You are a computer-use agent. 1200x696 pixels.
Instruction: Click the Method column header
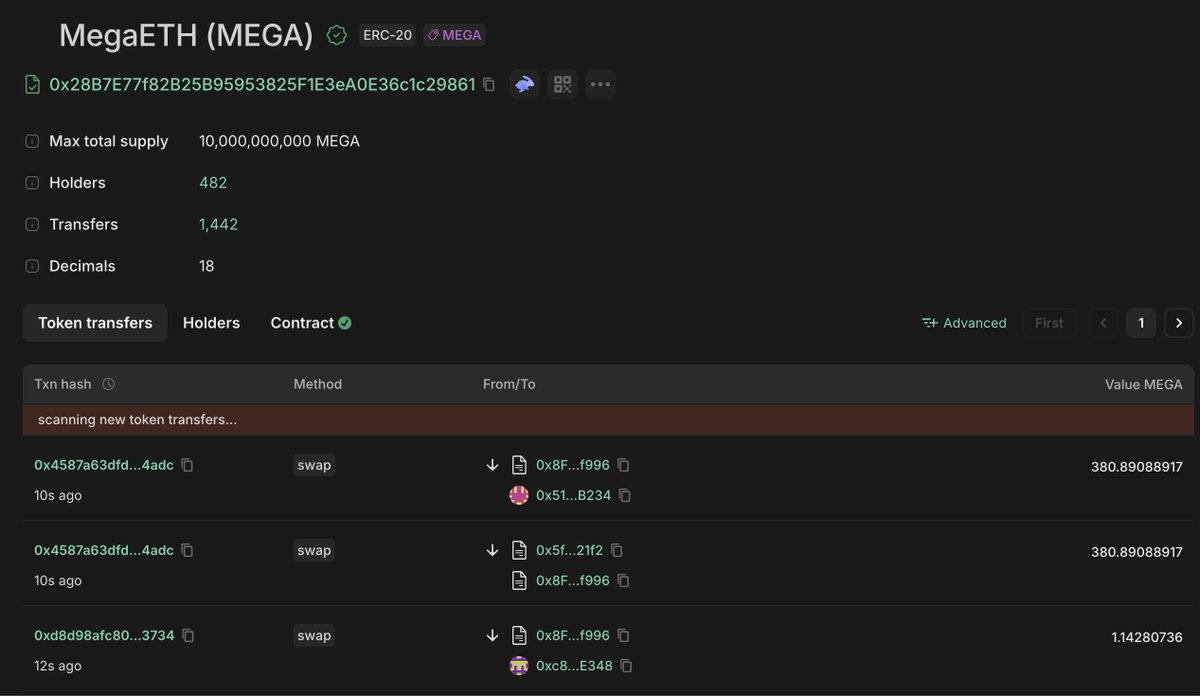317,384
